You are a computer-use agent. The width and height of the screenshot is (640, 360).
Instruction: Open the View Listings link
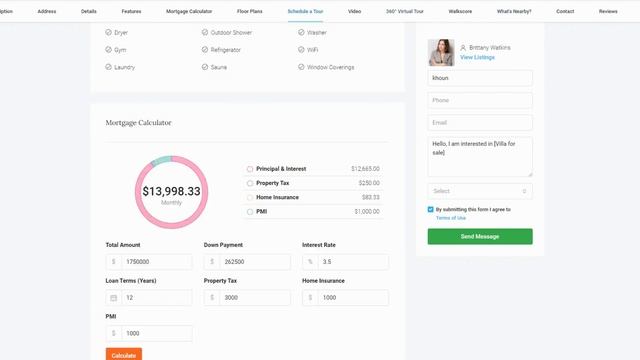(x=477, y=57)
